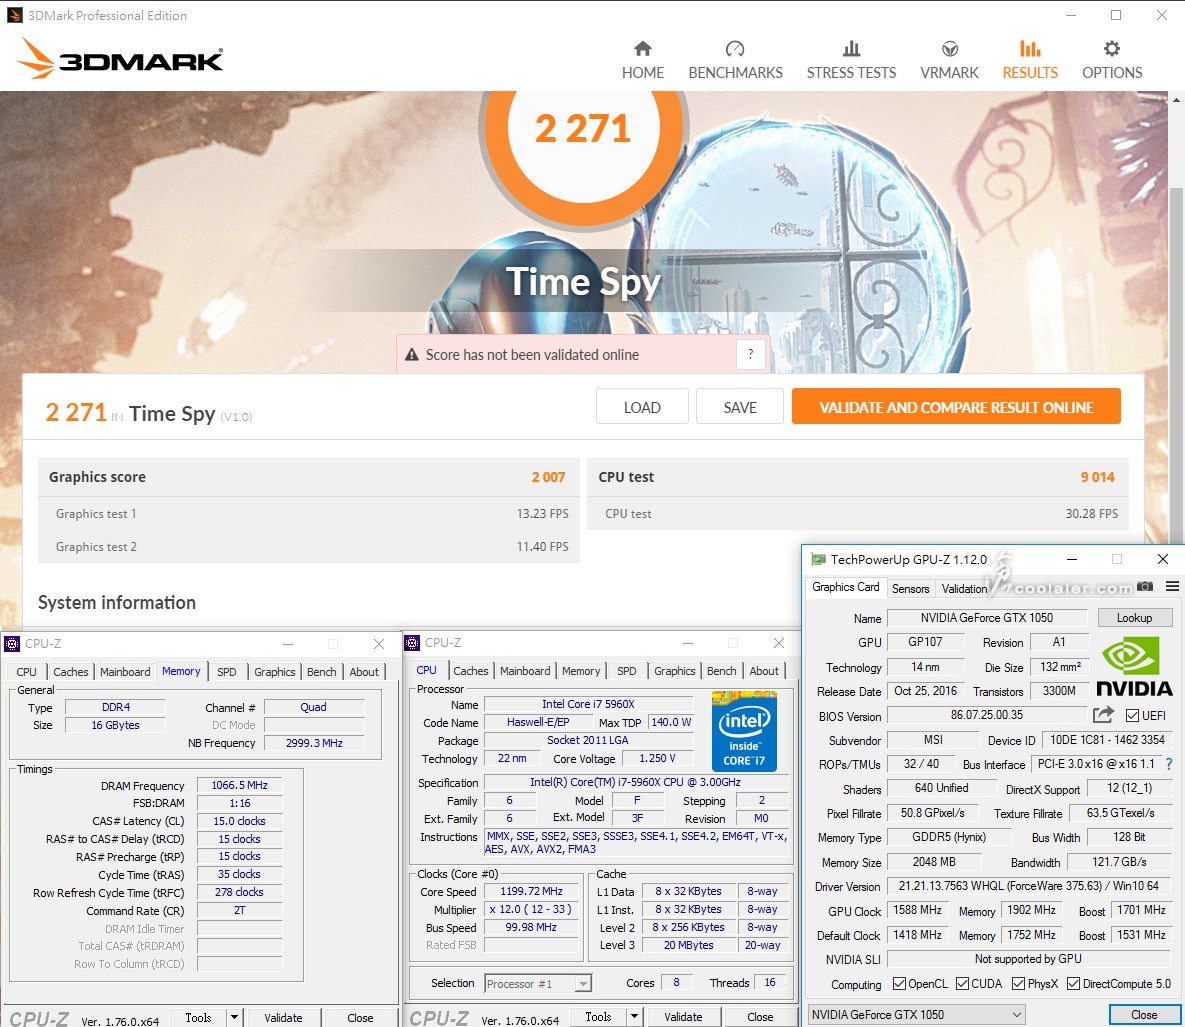Viewport: 1185px width, 1027px height.
Task: Click CPU test score 9 014
Action: 1097,477
